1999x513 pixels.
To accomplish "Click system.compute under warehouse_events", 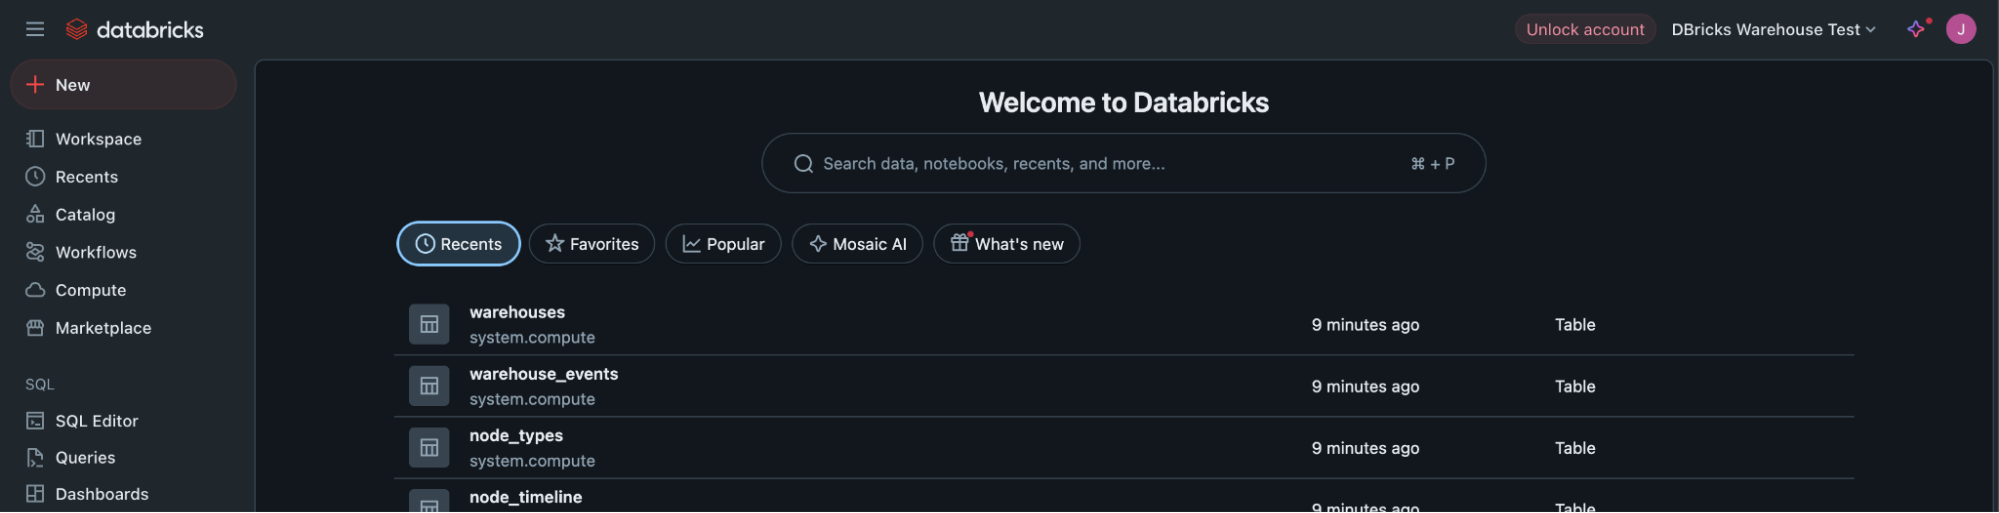I will 532,399.
